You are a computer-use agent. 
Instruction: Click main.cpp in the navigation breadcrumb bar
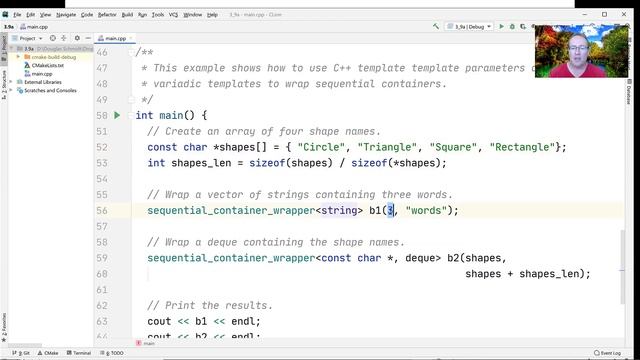click(34, 27)
